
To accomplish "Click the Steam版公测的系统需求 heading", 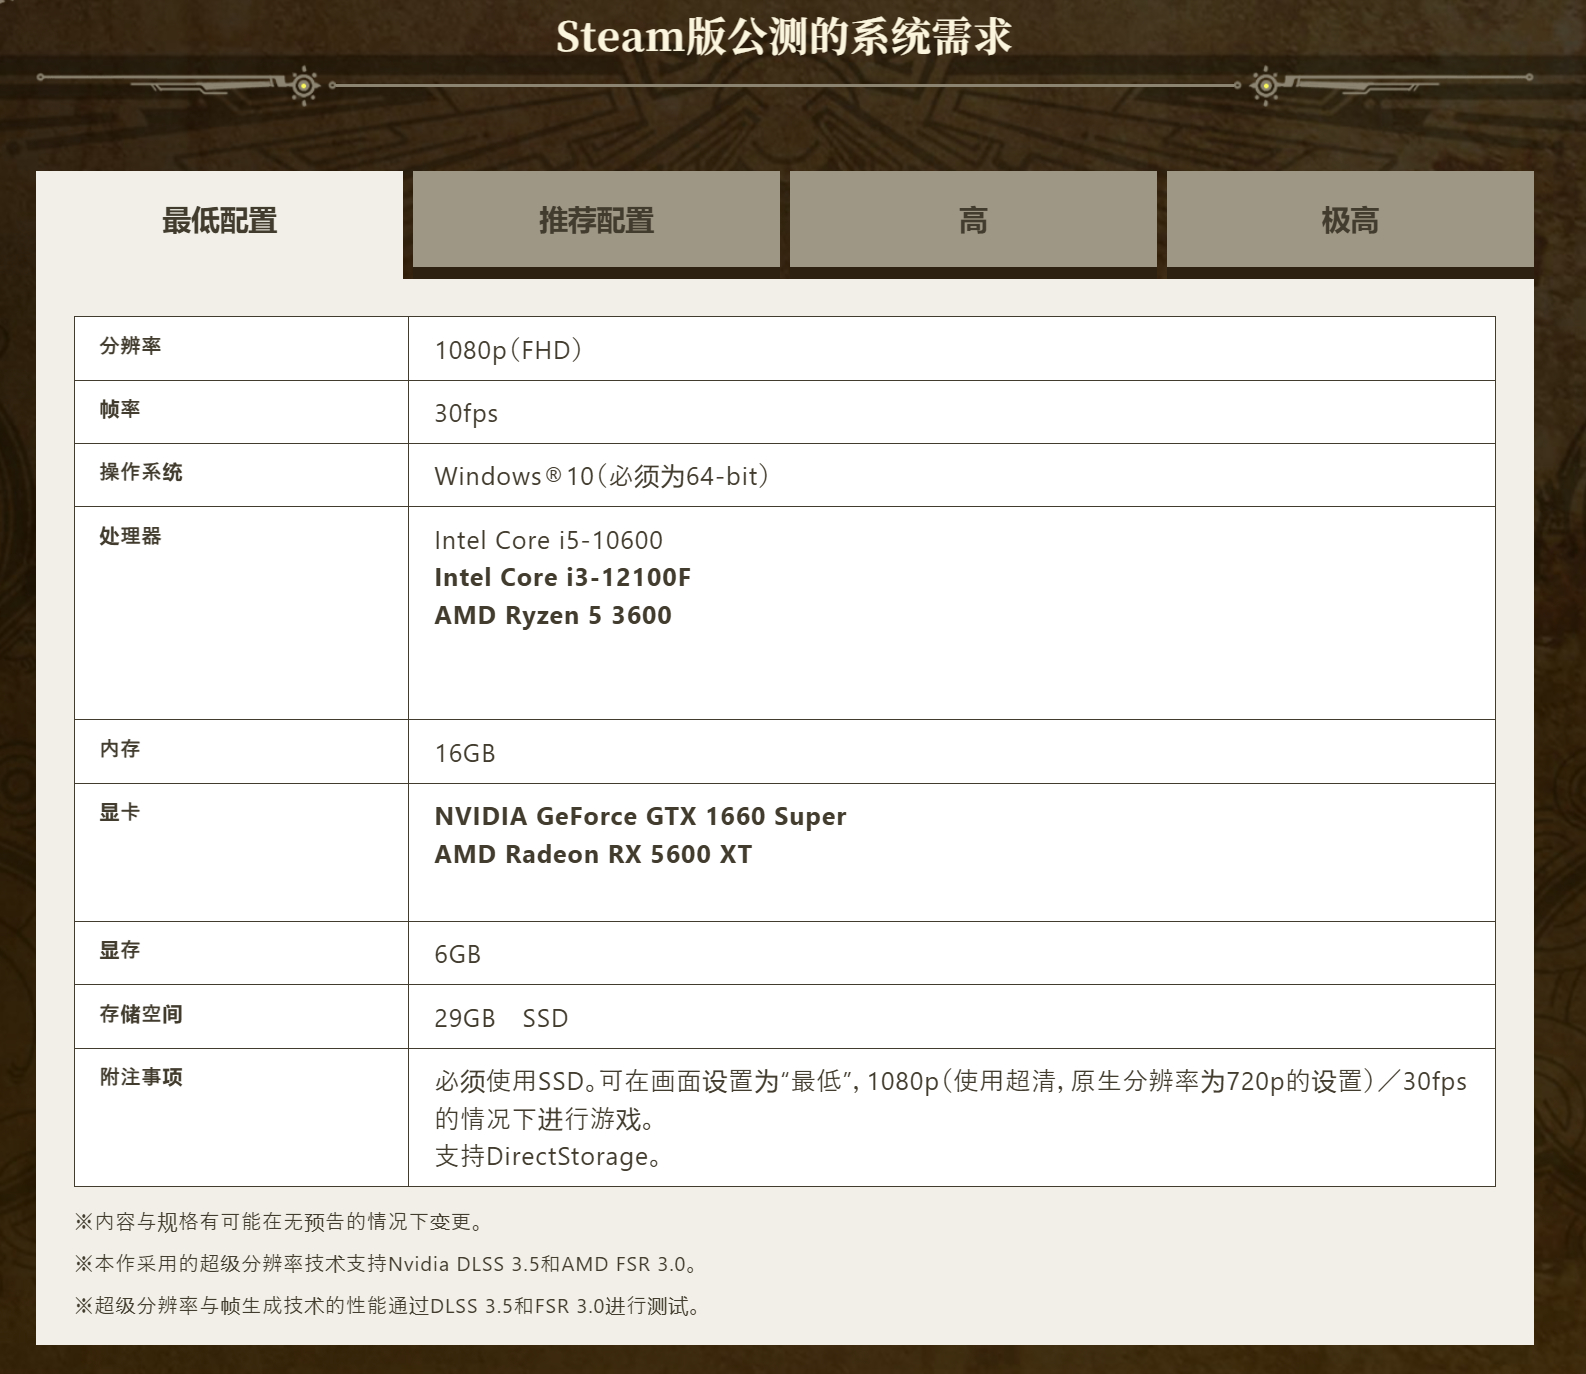I will point(784,37).
